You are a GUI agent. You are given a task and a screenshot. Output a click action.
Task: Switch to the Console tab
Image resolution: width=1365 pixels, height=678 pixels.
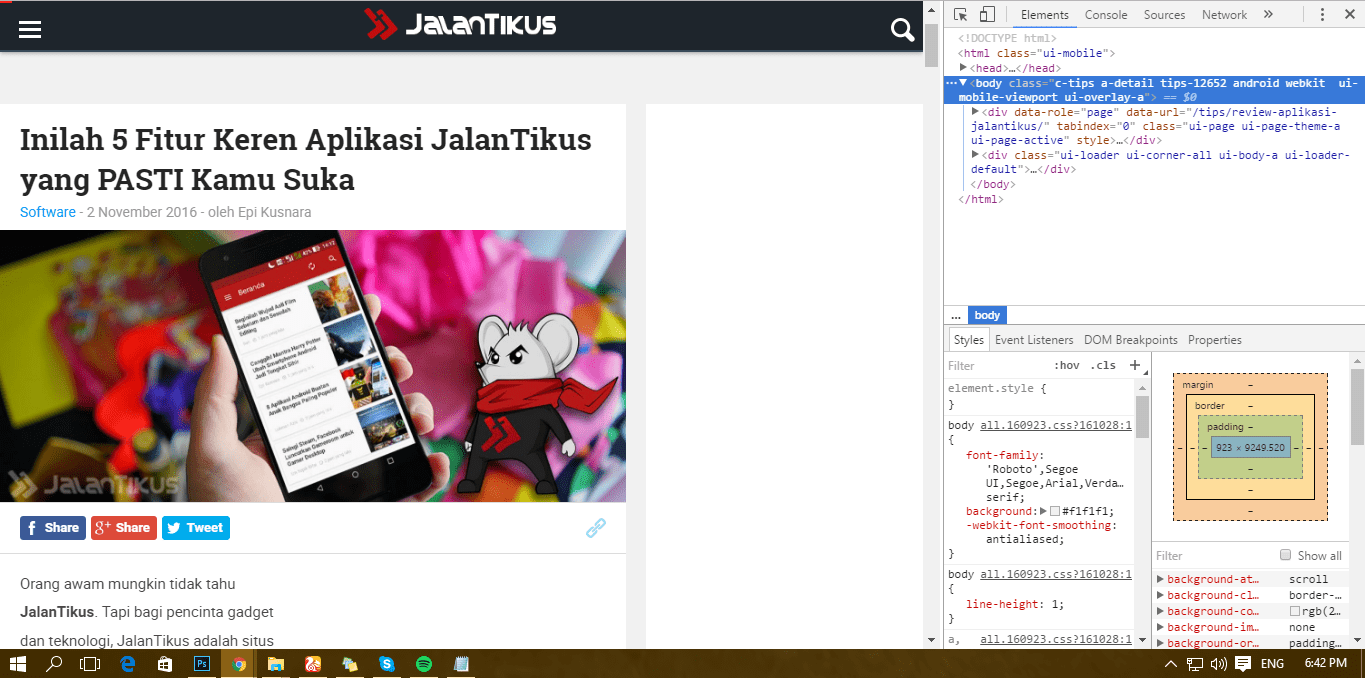tap(1106, 14)
